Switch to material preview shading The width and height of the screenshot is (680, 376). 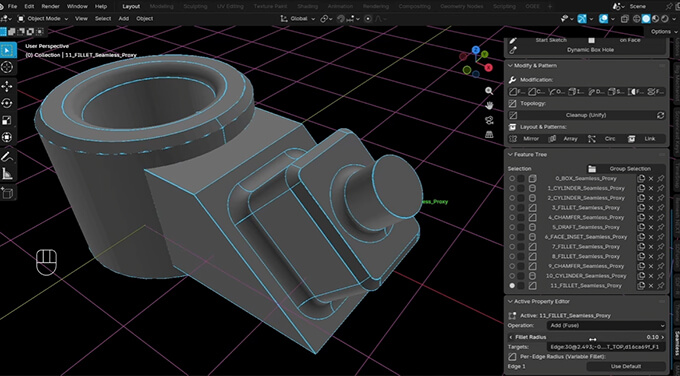pos(655,19)
